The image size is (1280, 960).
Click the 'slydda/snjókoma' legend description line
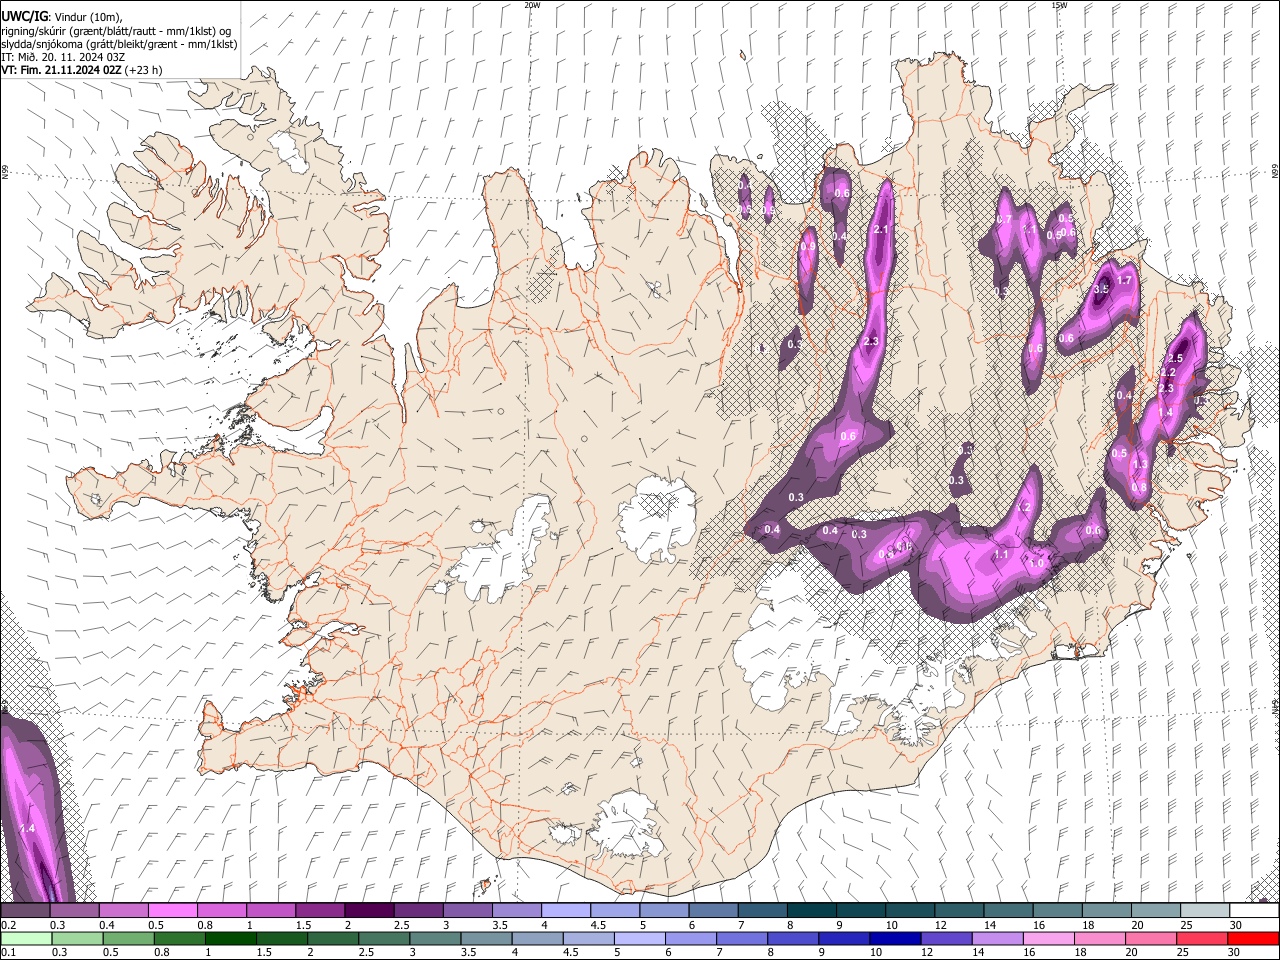[119, 44]
